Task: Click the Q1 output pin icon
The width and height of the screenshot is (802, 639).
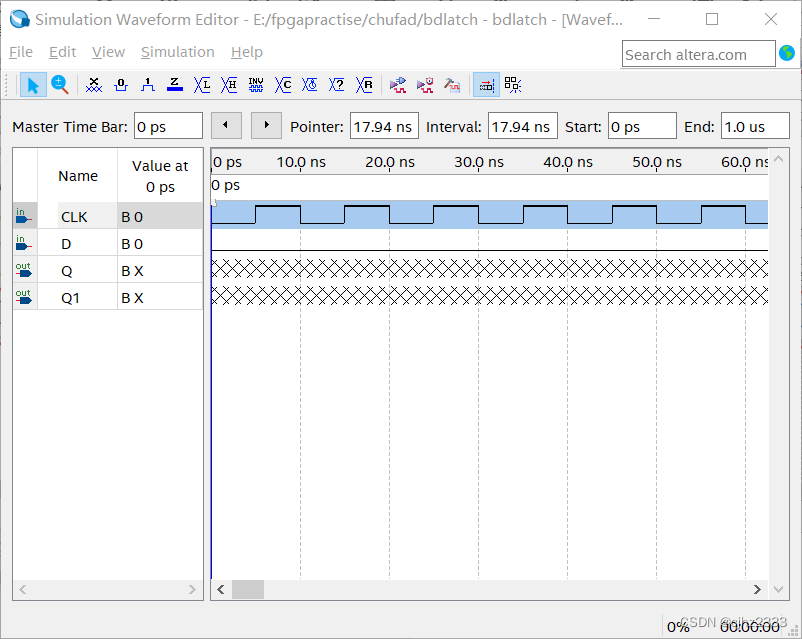Action: [x=24, y=297]
